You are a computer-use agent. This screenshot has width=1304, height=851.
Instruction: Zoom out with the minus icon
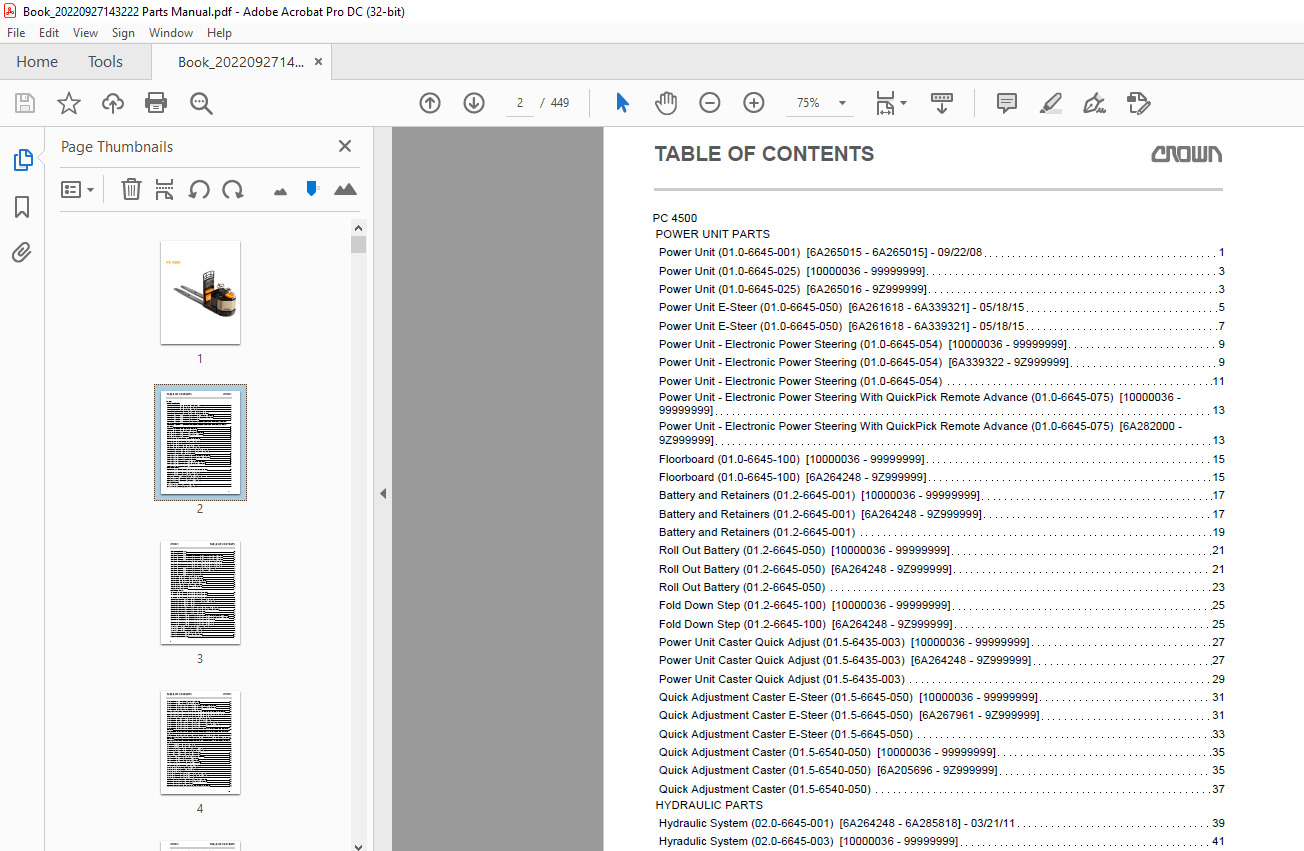[x=709, y=103]
